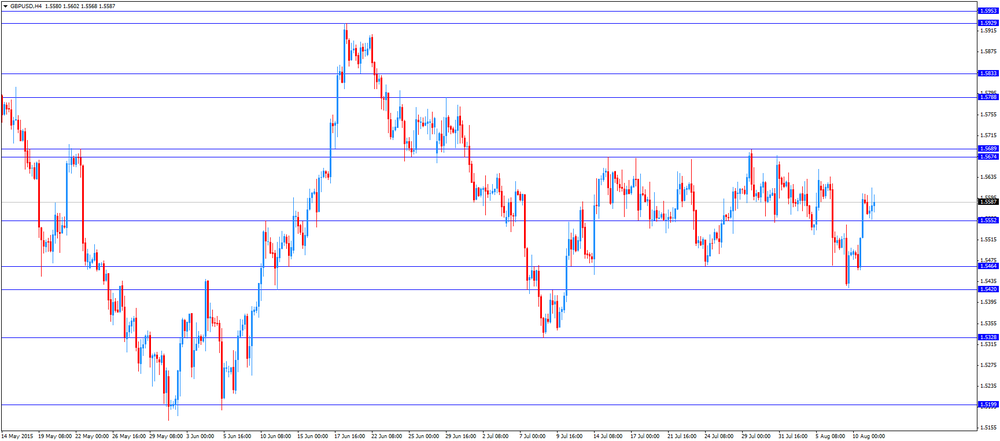Click the 1.5715 price scale value
This screenshot has height=441, width=1000.
pyautogui.click(x=989, y=135)
